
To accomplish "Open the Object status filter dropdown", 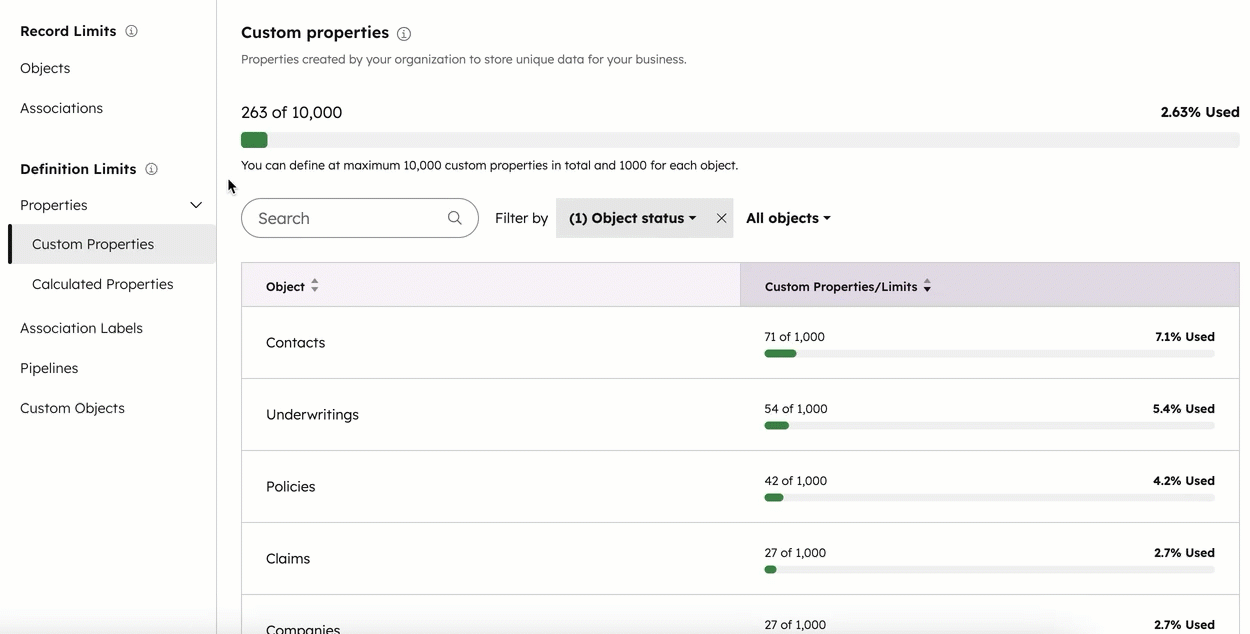I will [631, 217].
